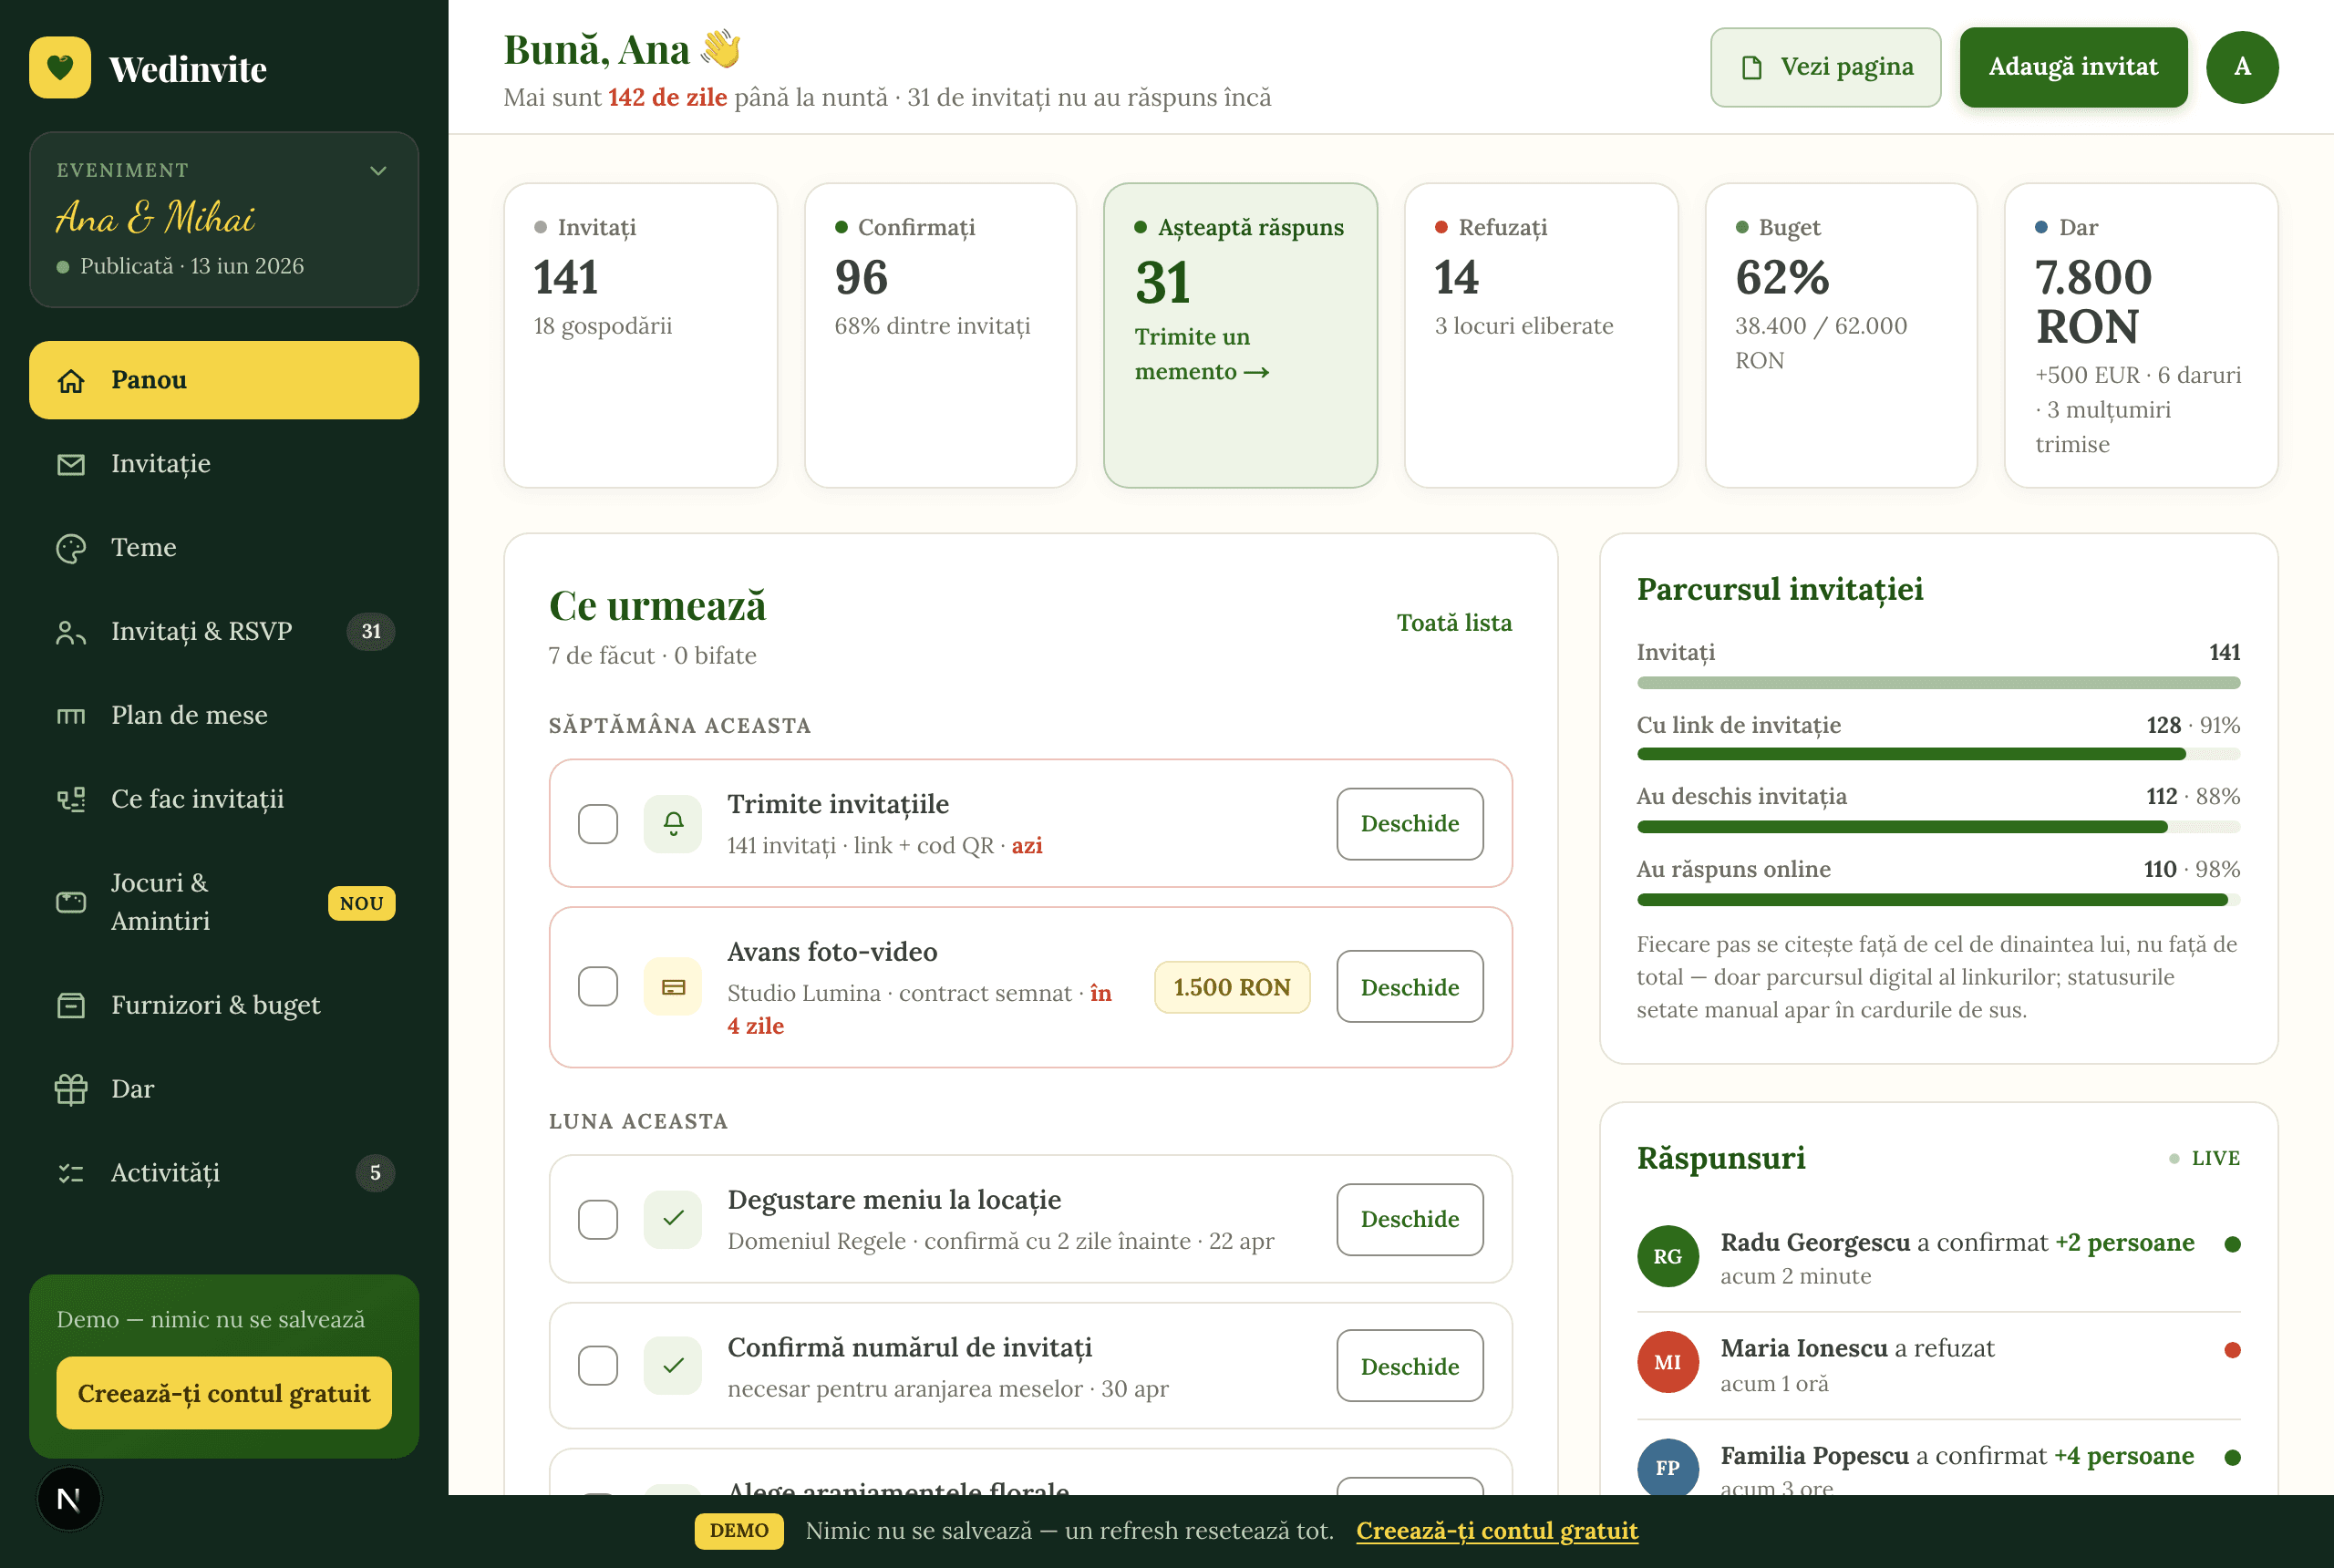Click the MI avatar of Maria Ionescu
The height and width of the screenshot is (1568, 2334).
[1667, 1362]
